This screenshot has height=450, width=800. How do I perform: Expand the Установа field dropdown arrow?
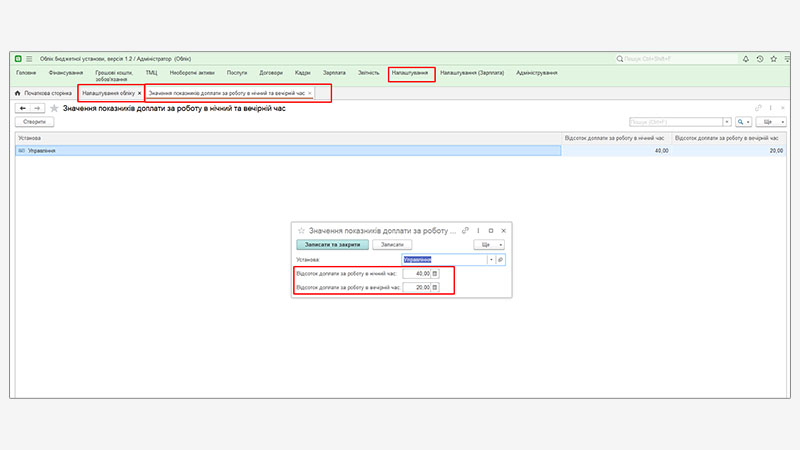[x=491, y=259]
